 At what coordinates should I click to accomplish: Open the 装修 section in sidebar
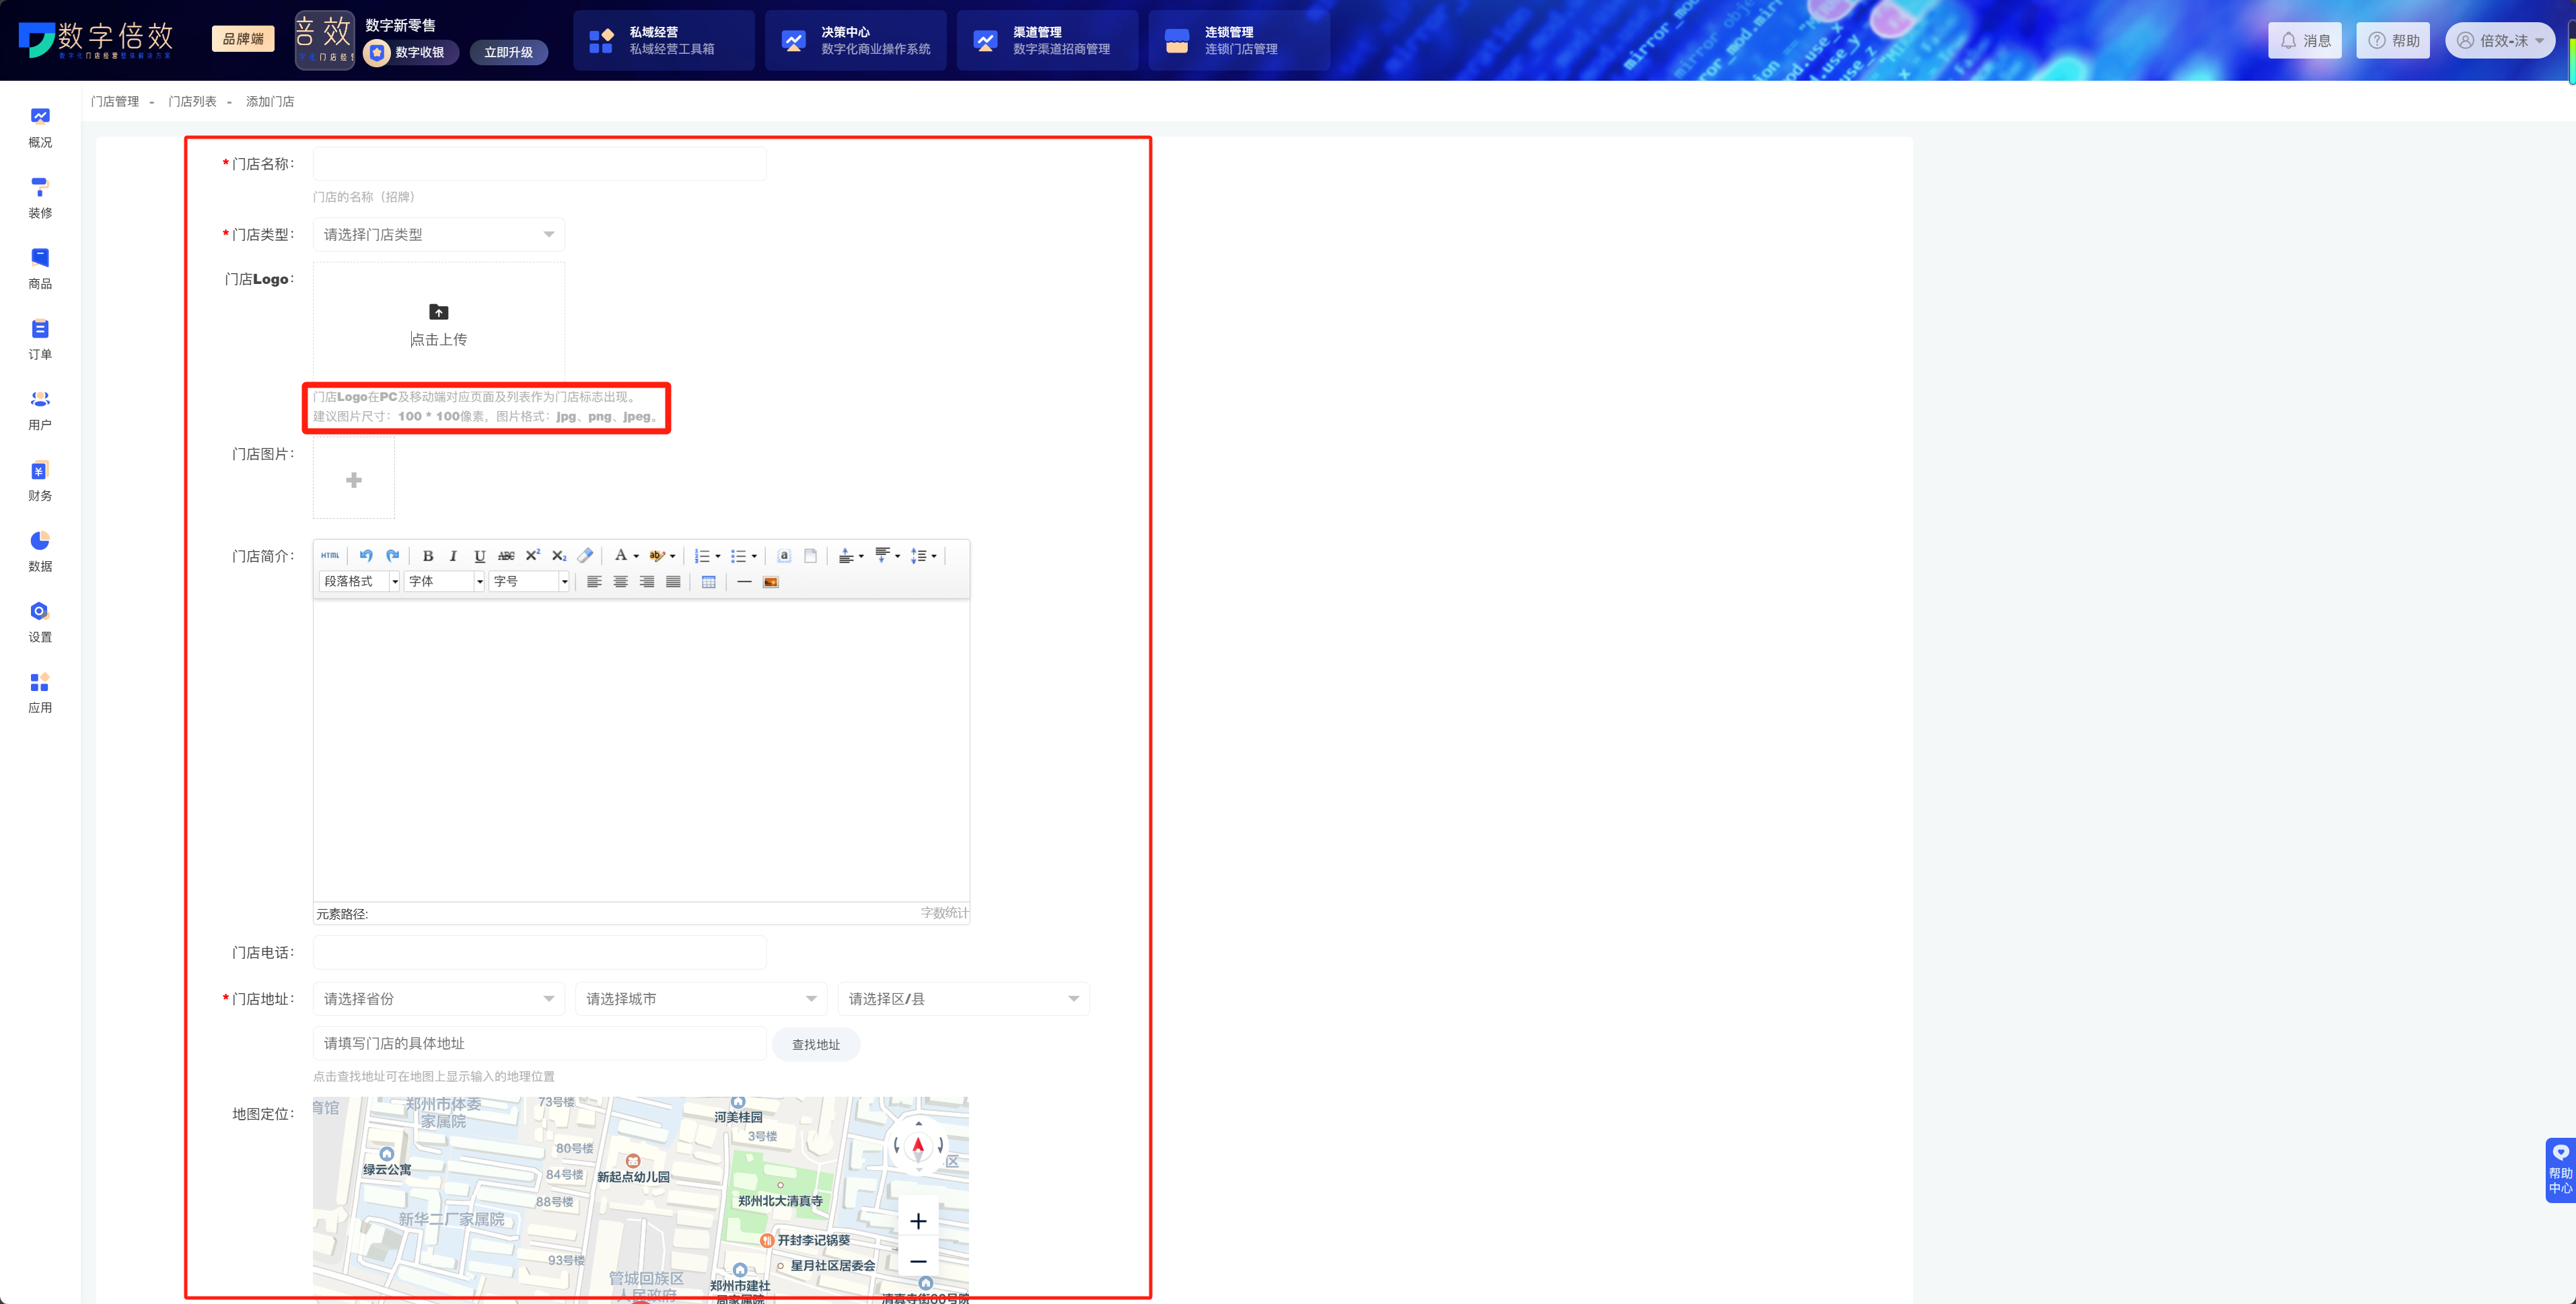(x=40, y=198)
